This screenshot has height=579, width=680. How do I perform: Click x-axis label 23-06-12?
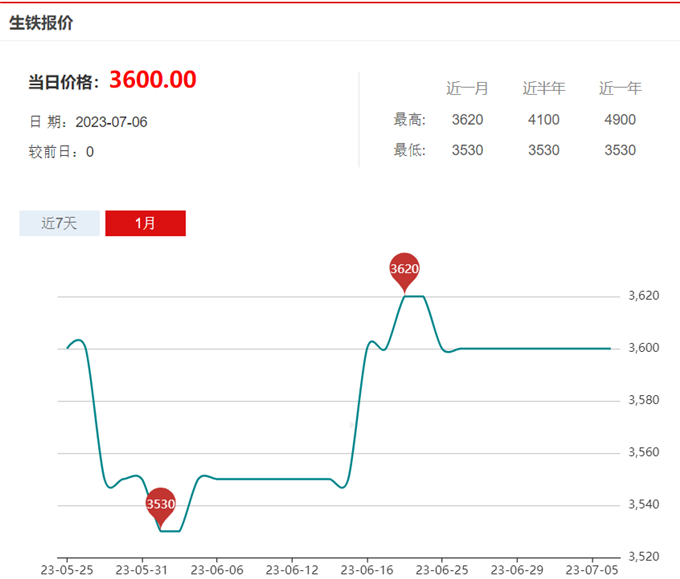291,570
